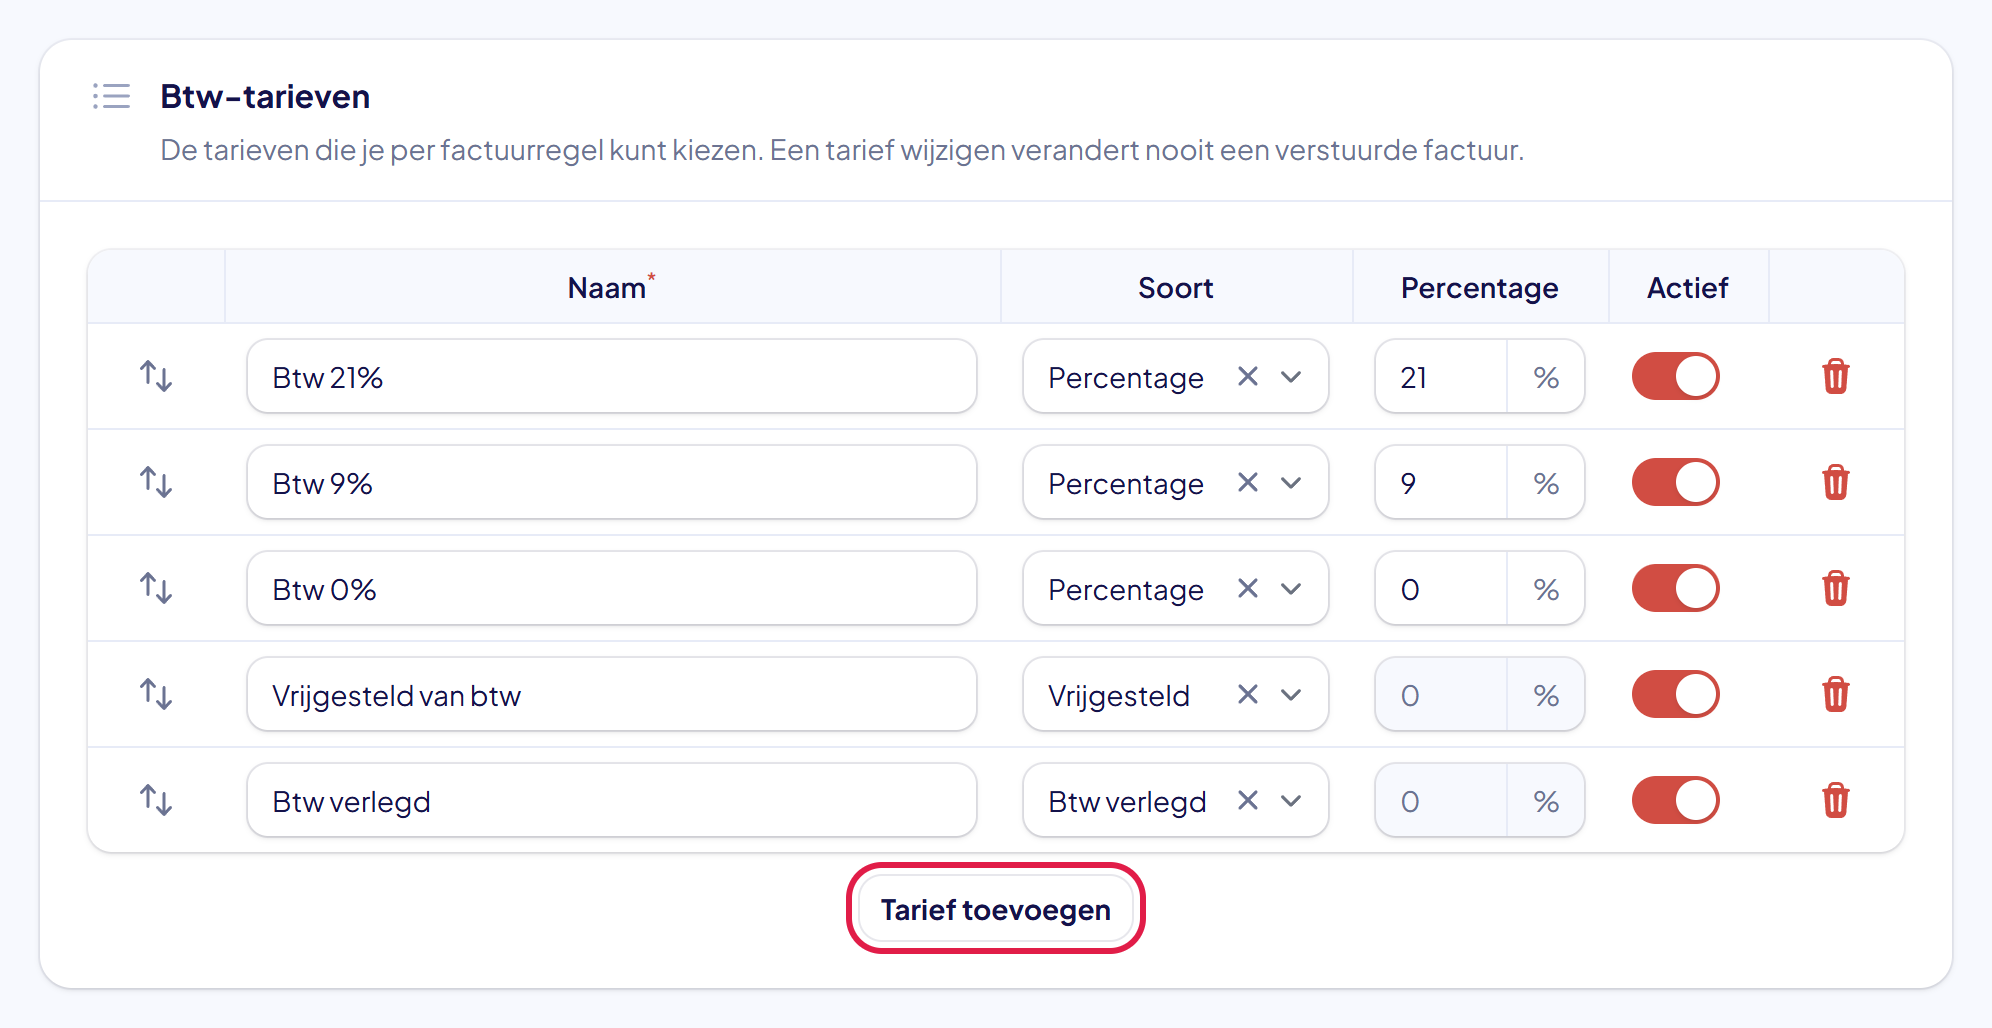Click the Btw-tarieven section heading
This screenshot has width=1992, height=1028.
[x=265, y=97]
